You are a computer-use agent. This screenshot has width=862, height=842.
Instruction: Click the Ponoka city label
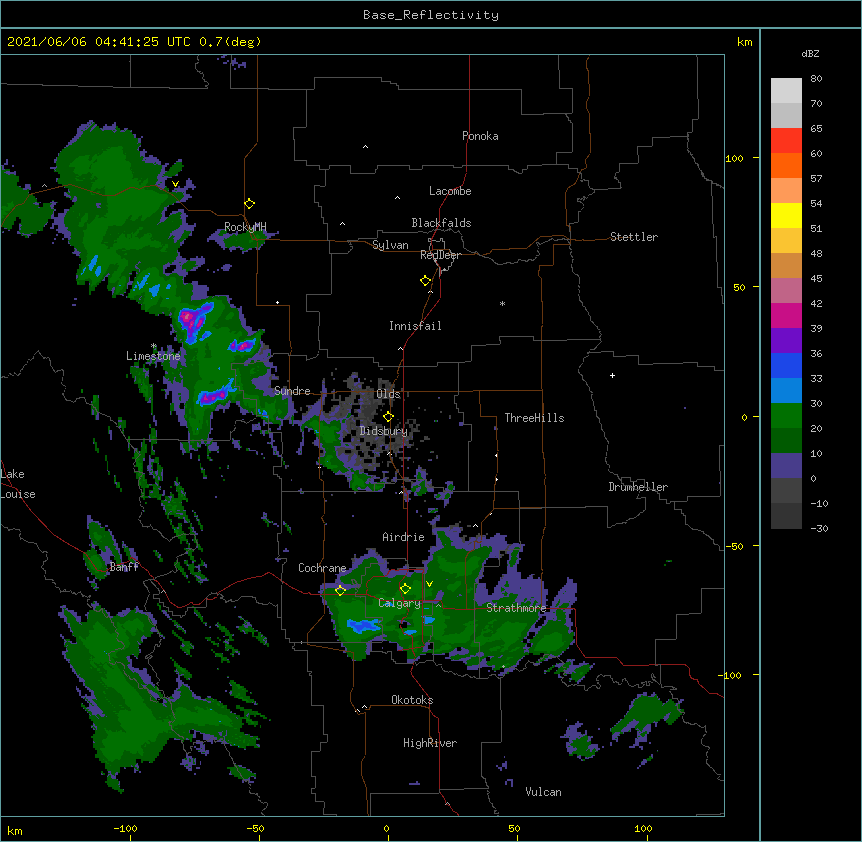[480, 136]
